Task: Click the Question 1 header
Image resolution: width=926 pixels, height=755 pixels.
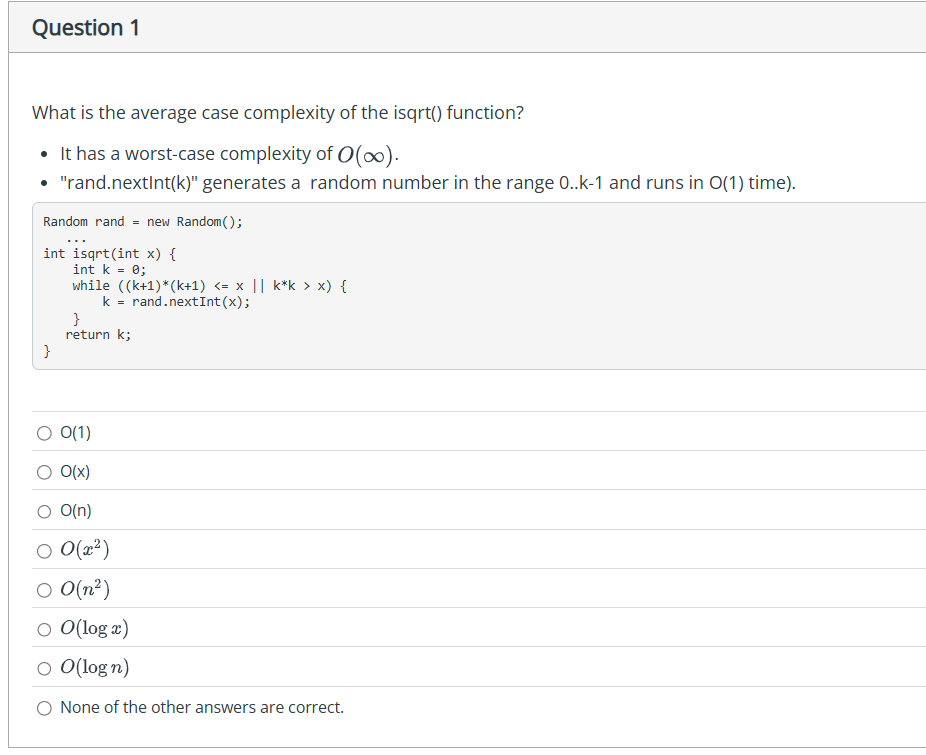Action: 86,27
